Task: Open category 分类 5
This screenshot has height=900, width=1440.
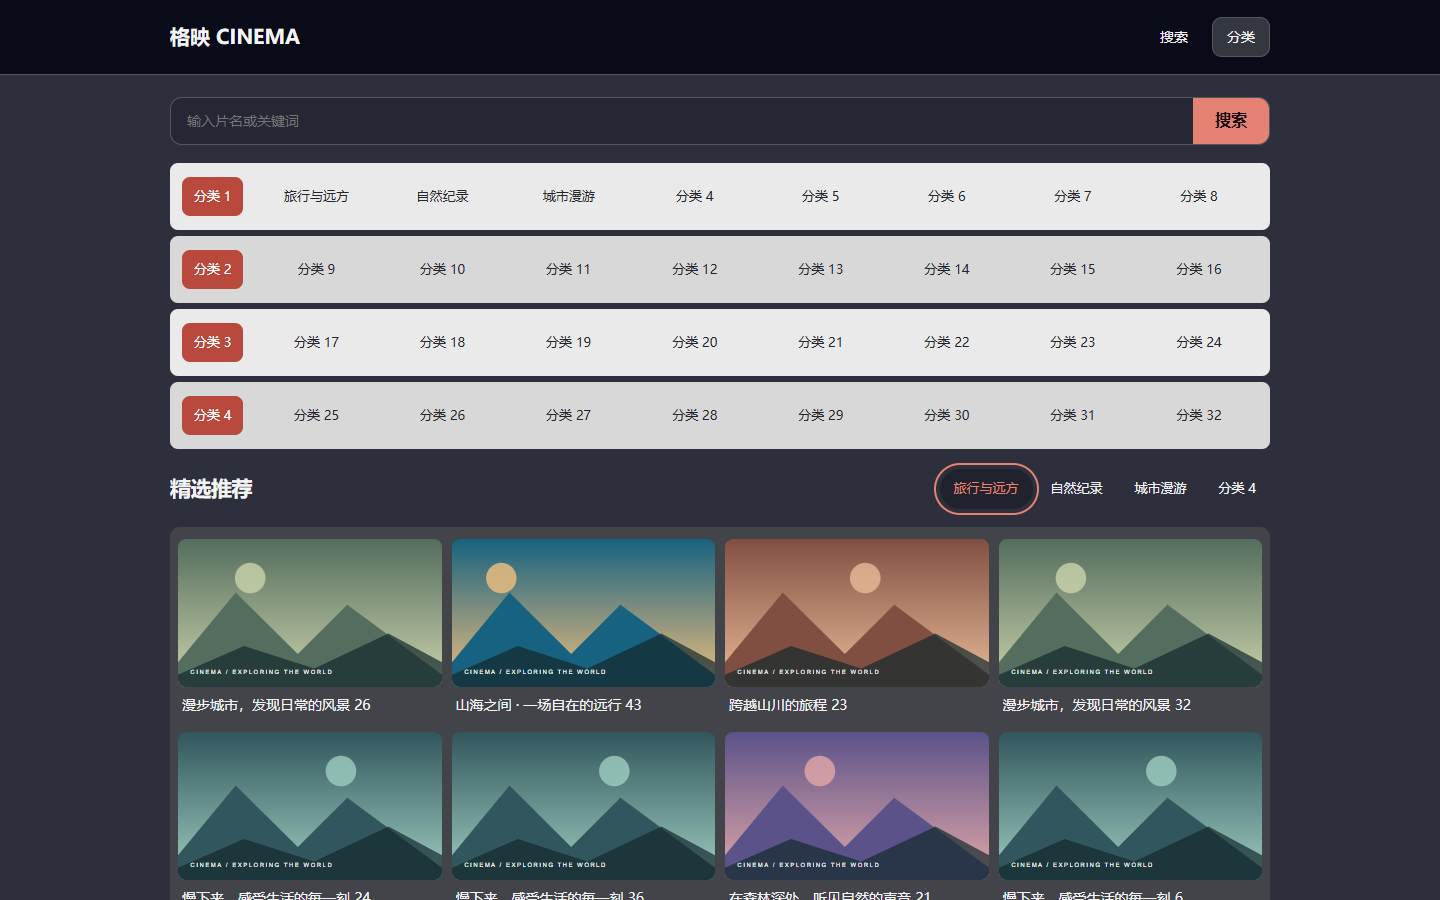Action: [821, 196]
